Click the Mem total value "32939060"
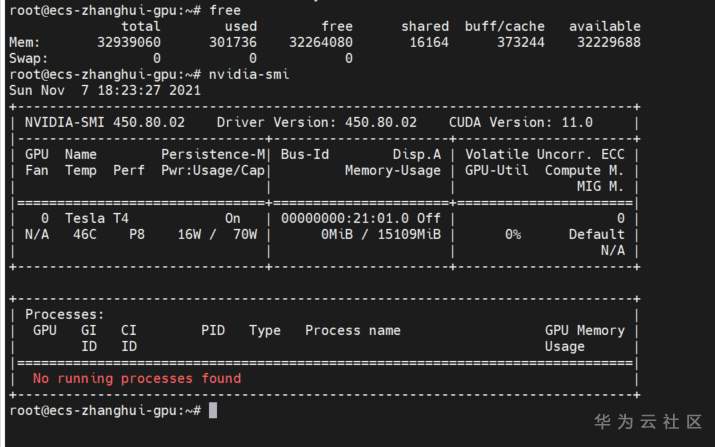The width and height of the screenshot is (715, 447). point(129,42)
